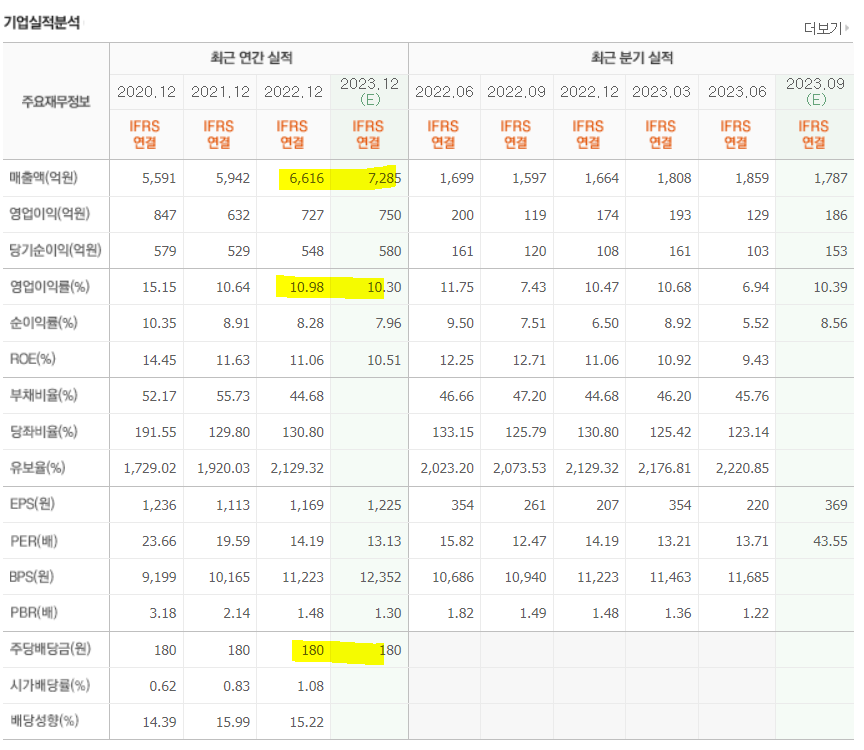Click the PBR(배) row label

34,613
